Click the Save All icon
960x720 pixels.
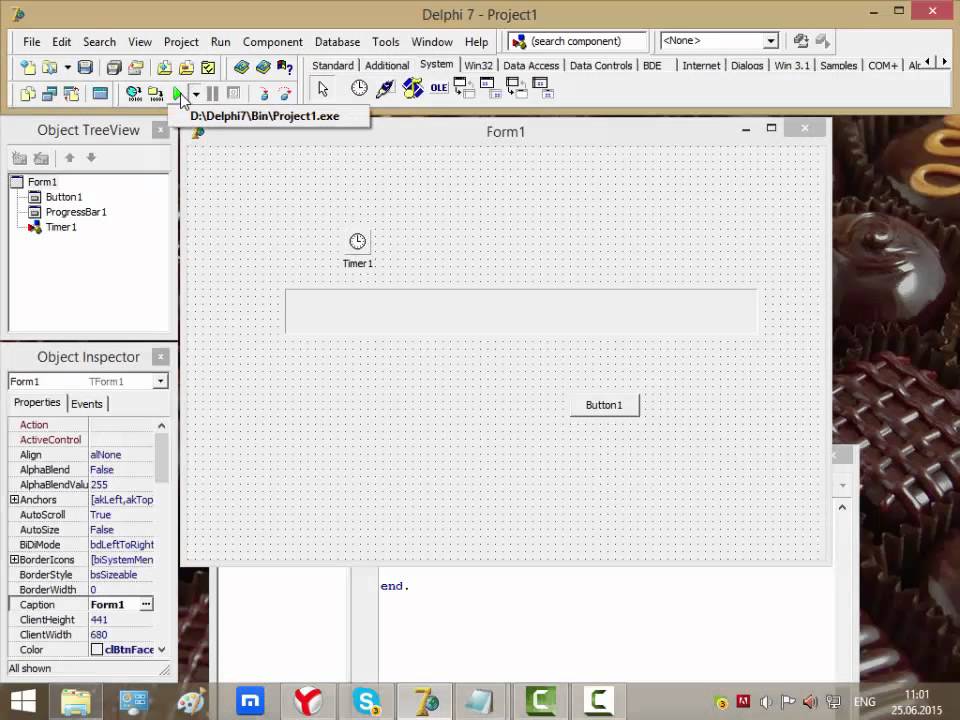(x=114, y=67)
